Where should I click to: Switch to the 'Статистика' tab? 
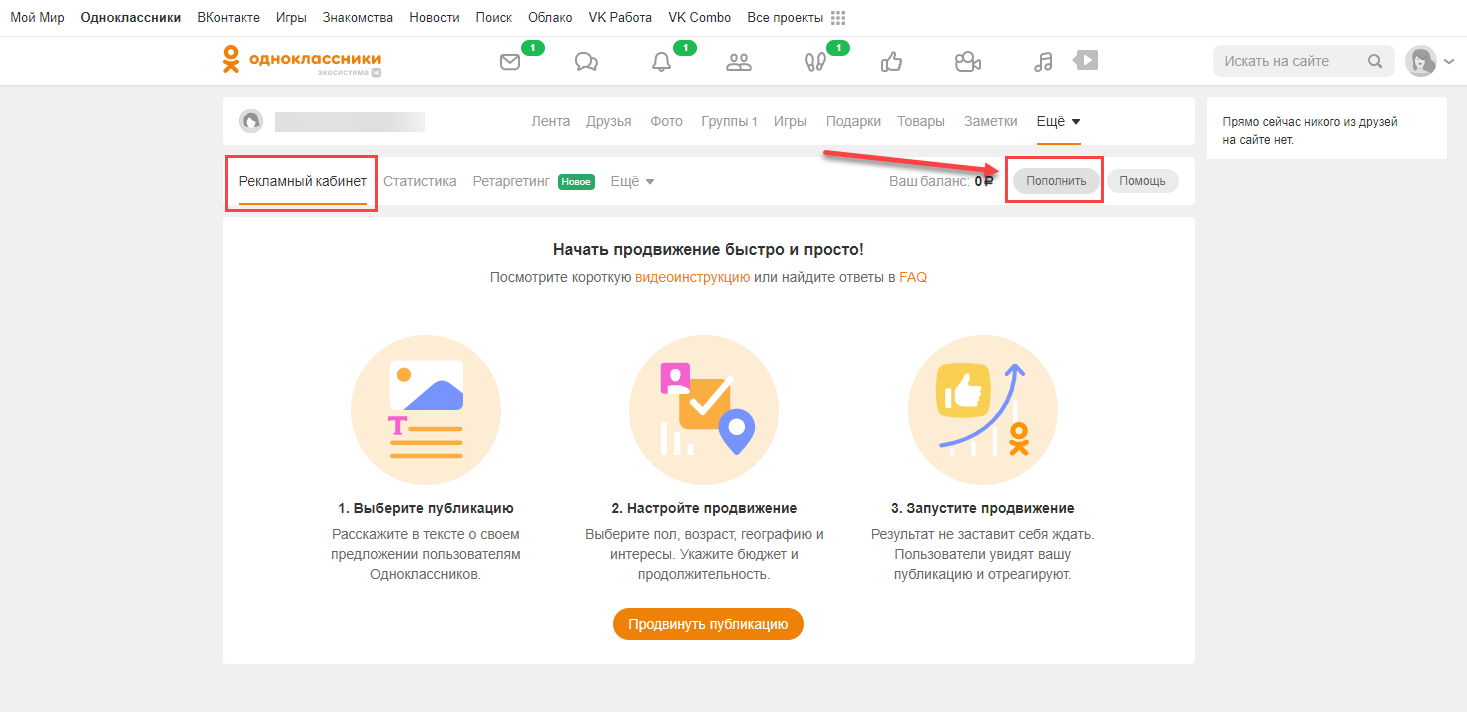420,181
